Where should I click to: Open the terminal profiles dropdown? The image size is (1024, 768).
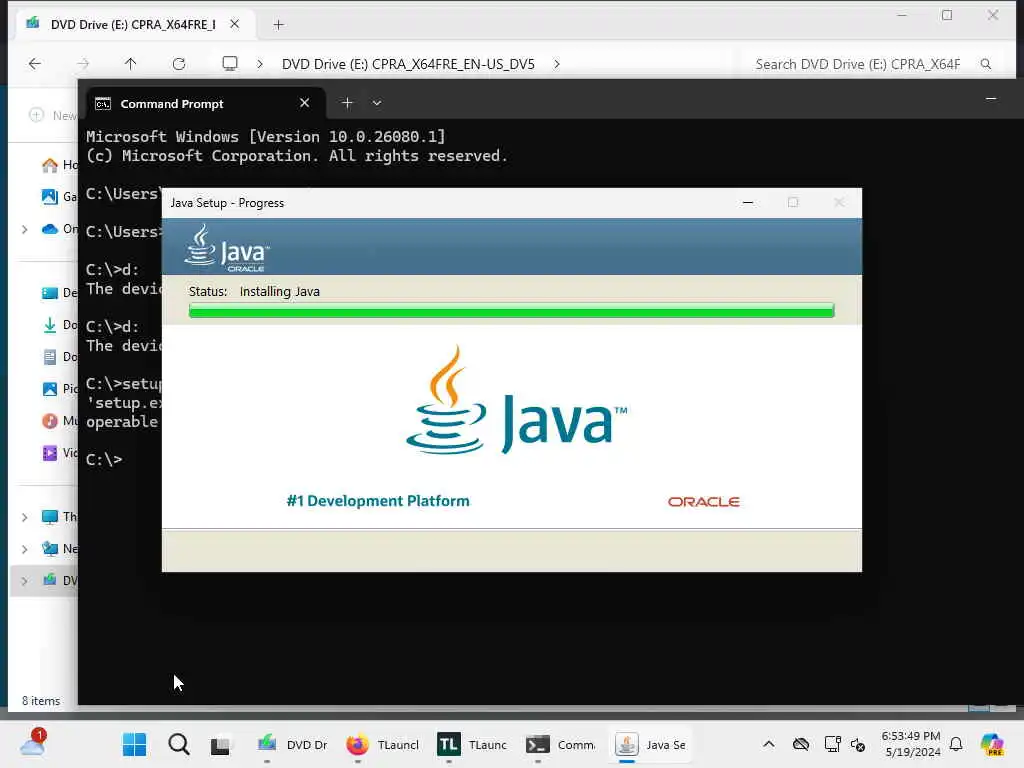tap(377, 103)
